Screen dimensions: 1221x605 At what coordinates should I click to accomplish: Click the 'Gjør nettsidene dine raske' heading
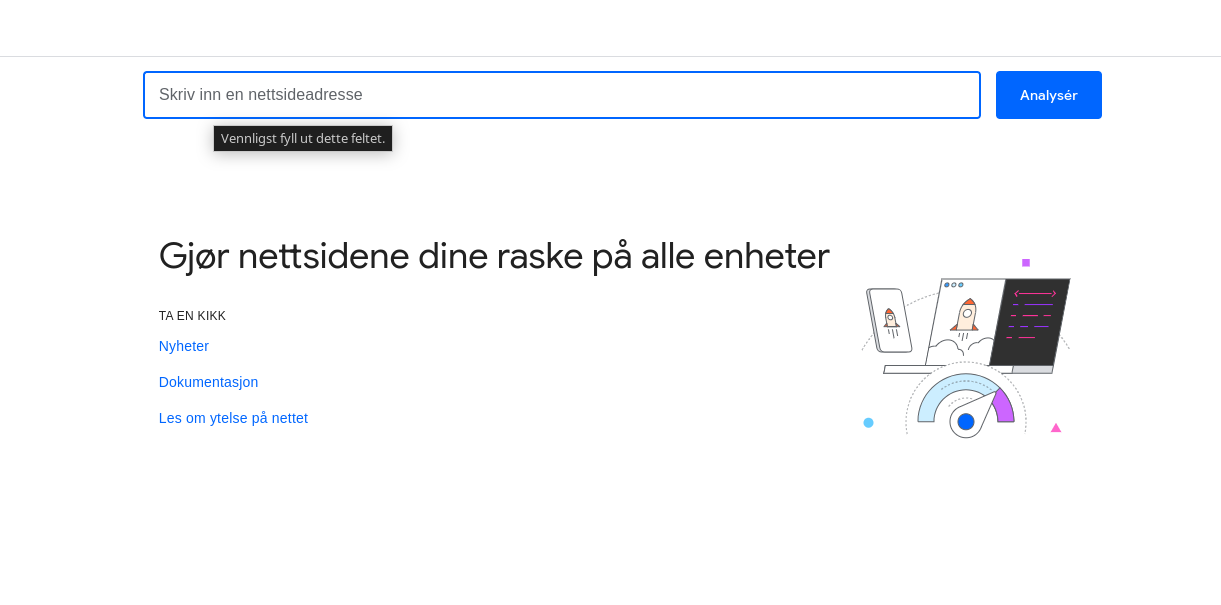494,256
